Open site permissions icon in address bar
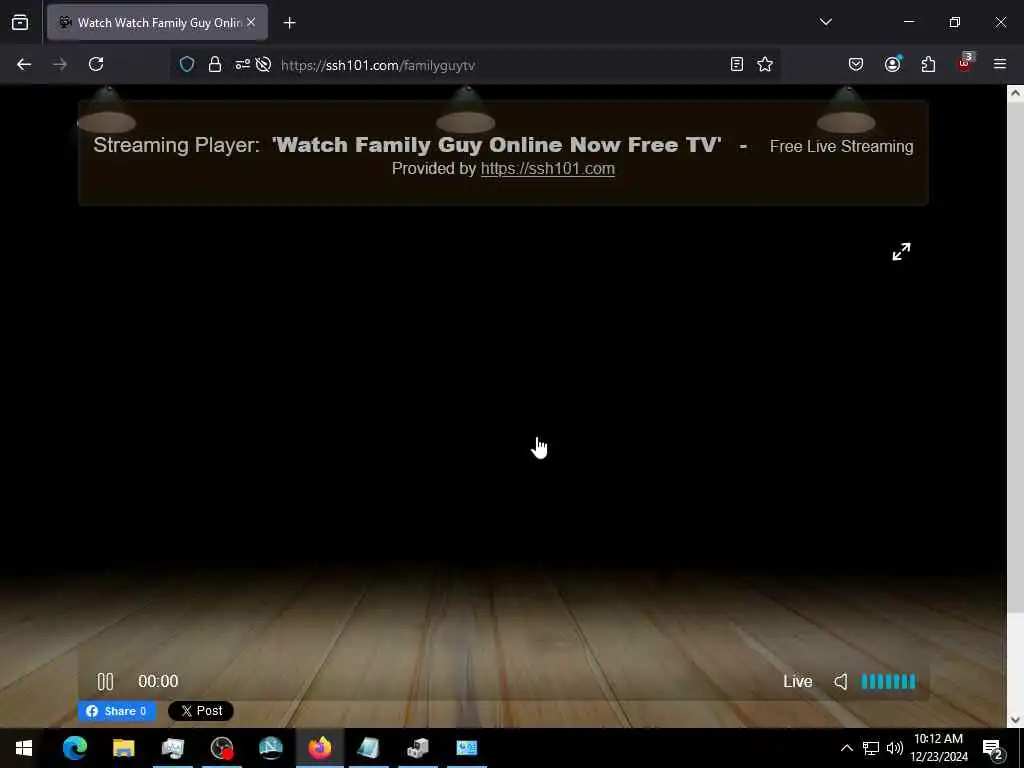Screen dimensions: 1024x768 point(242,64)
